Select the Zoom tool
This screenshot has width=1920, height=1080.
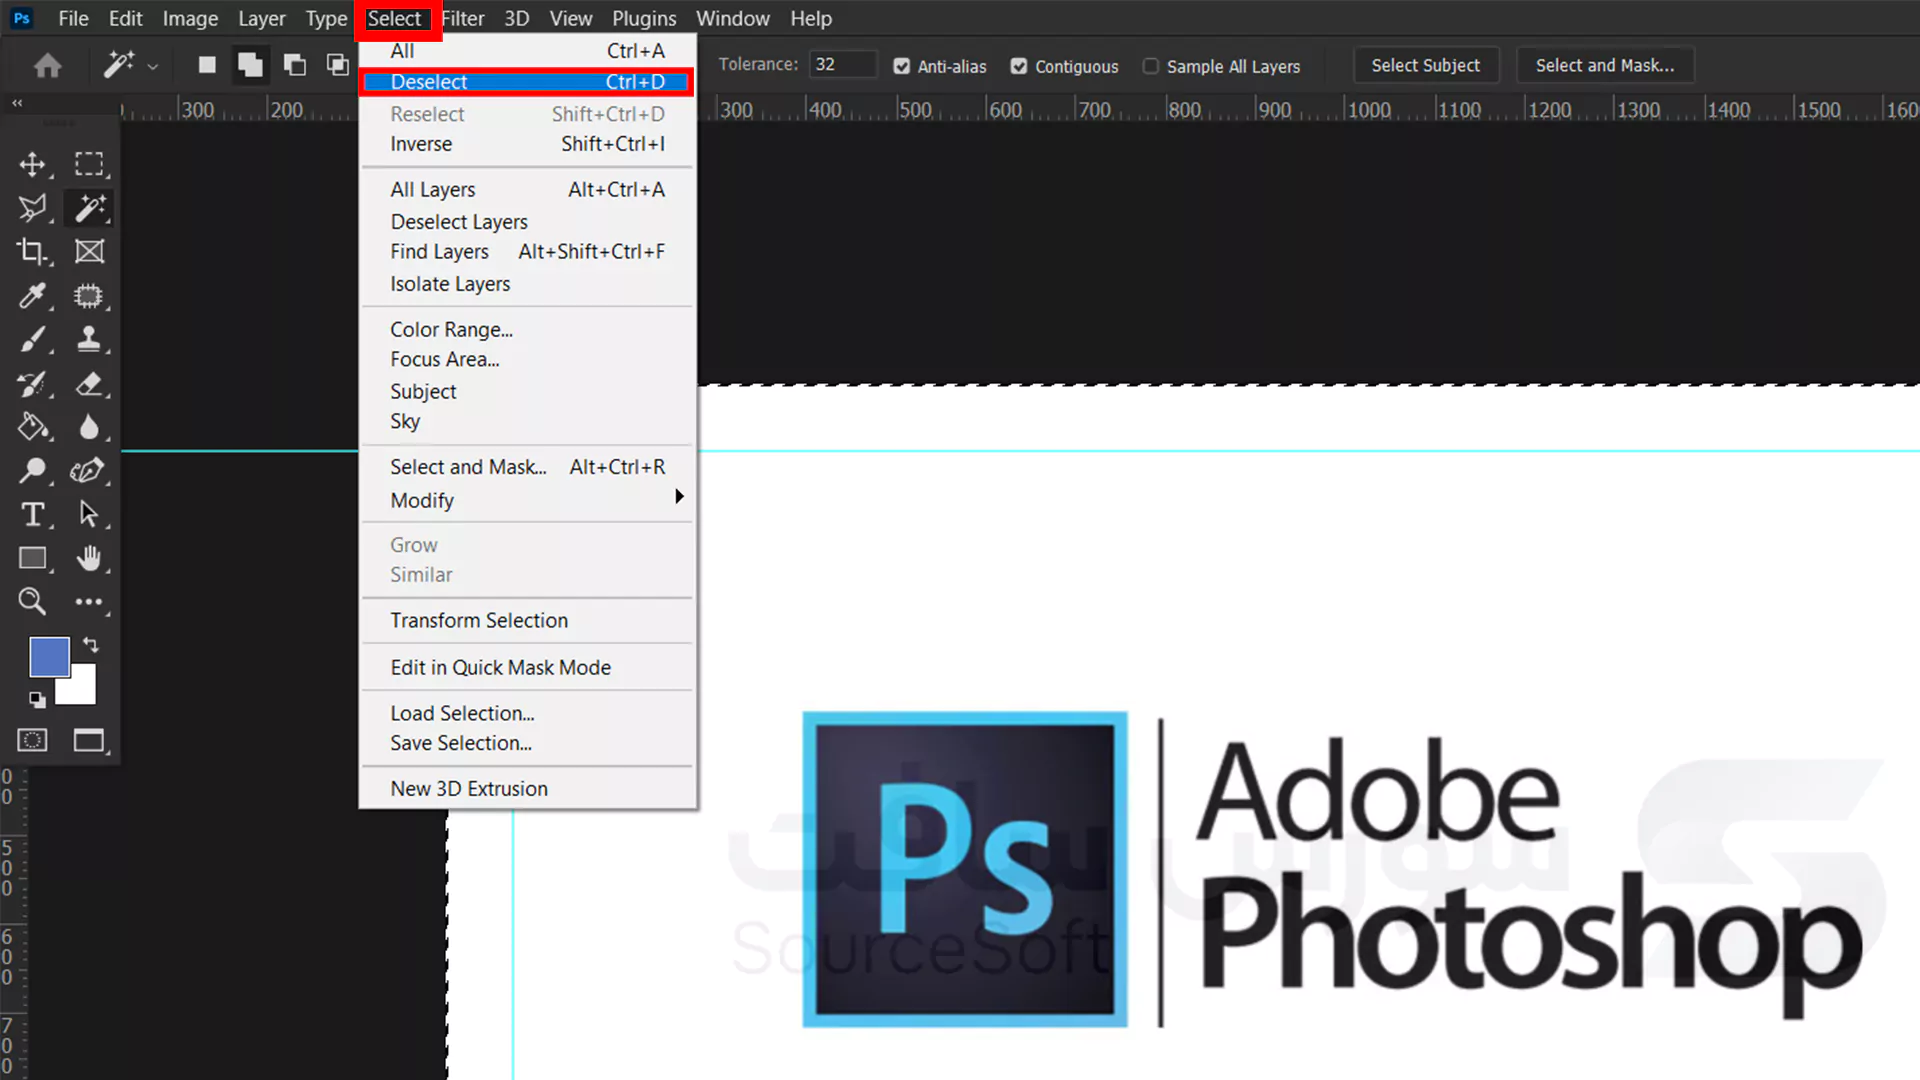tap(33, 601)
